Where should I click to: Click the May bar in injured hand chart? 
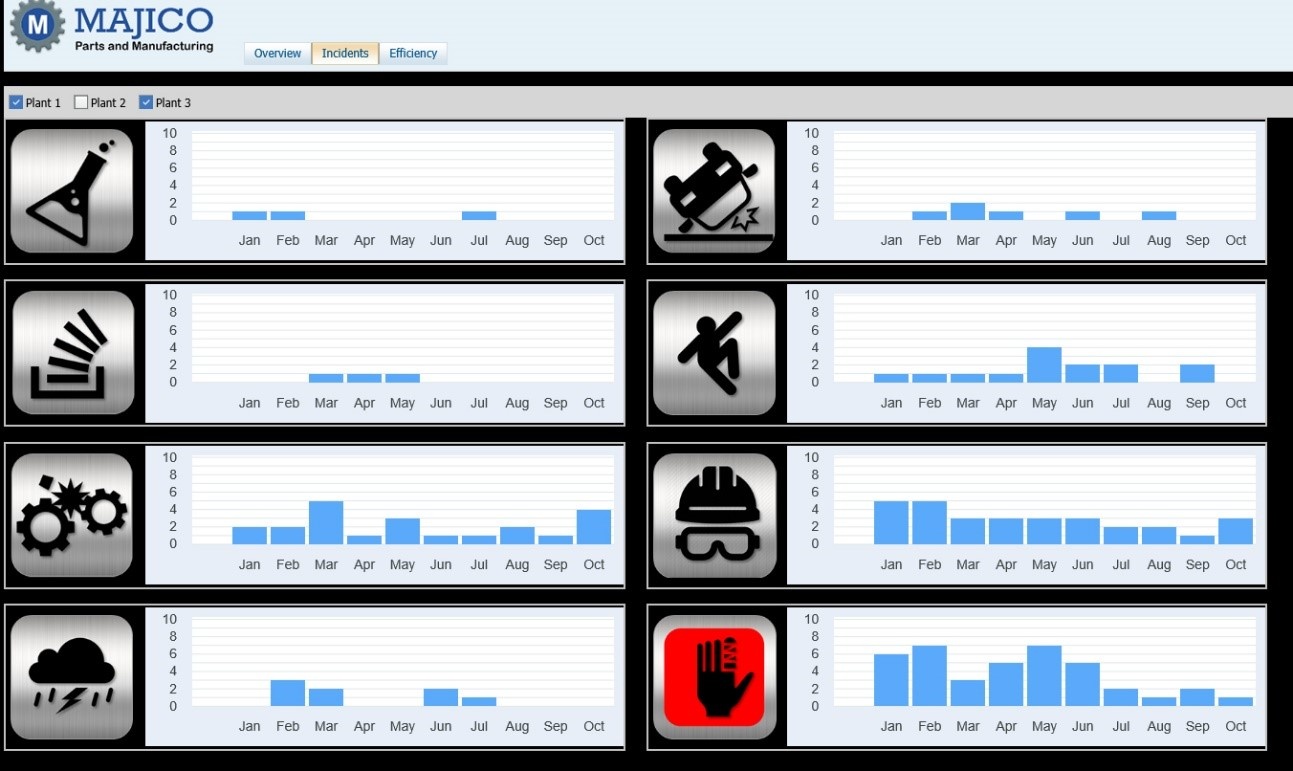click(x=1044, y=676)
